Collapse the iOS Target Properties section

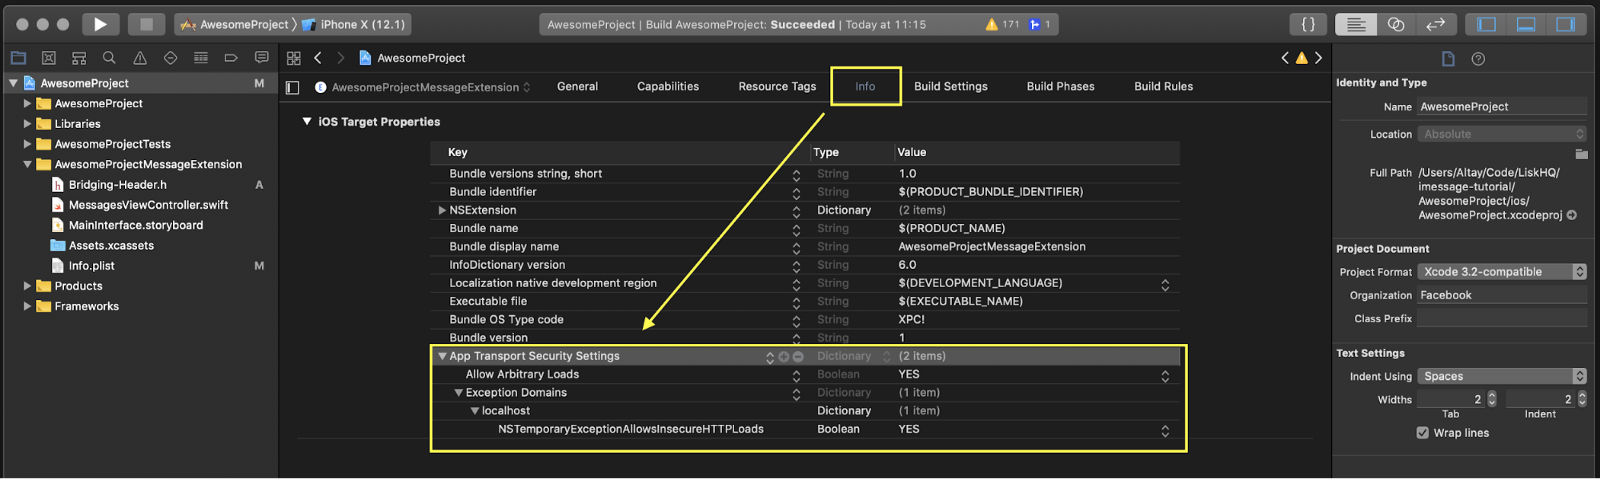[307, 122]
